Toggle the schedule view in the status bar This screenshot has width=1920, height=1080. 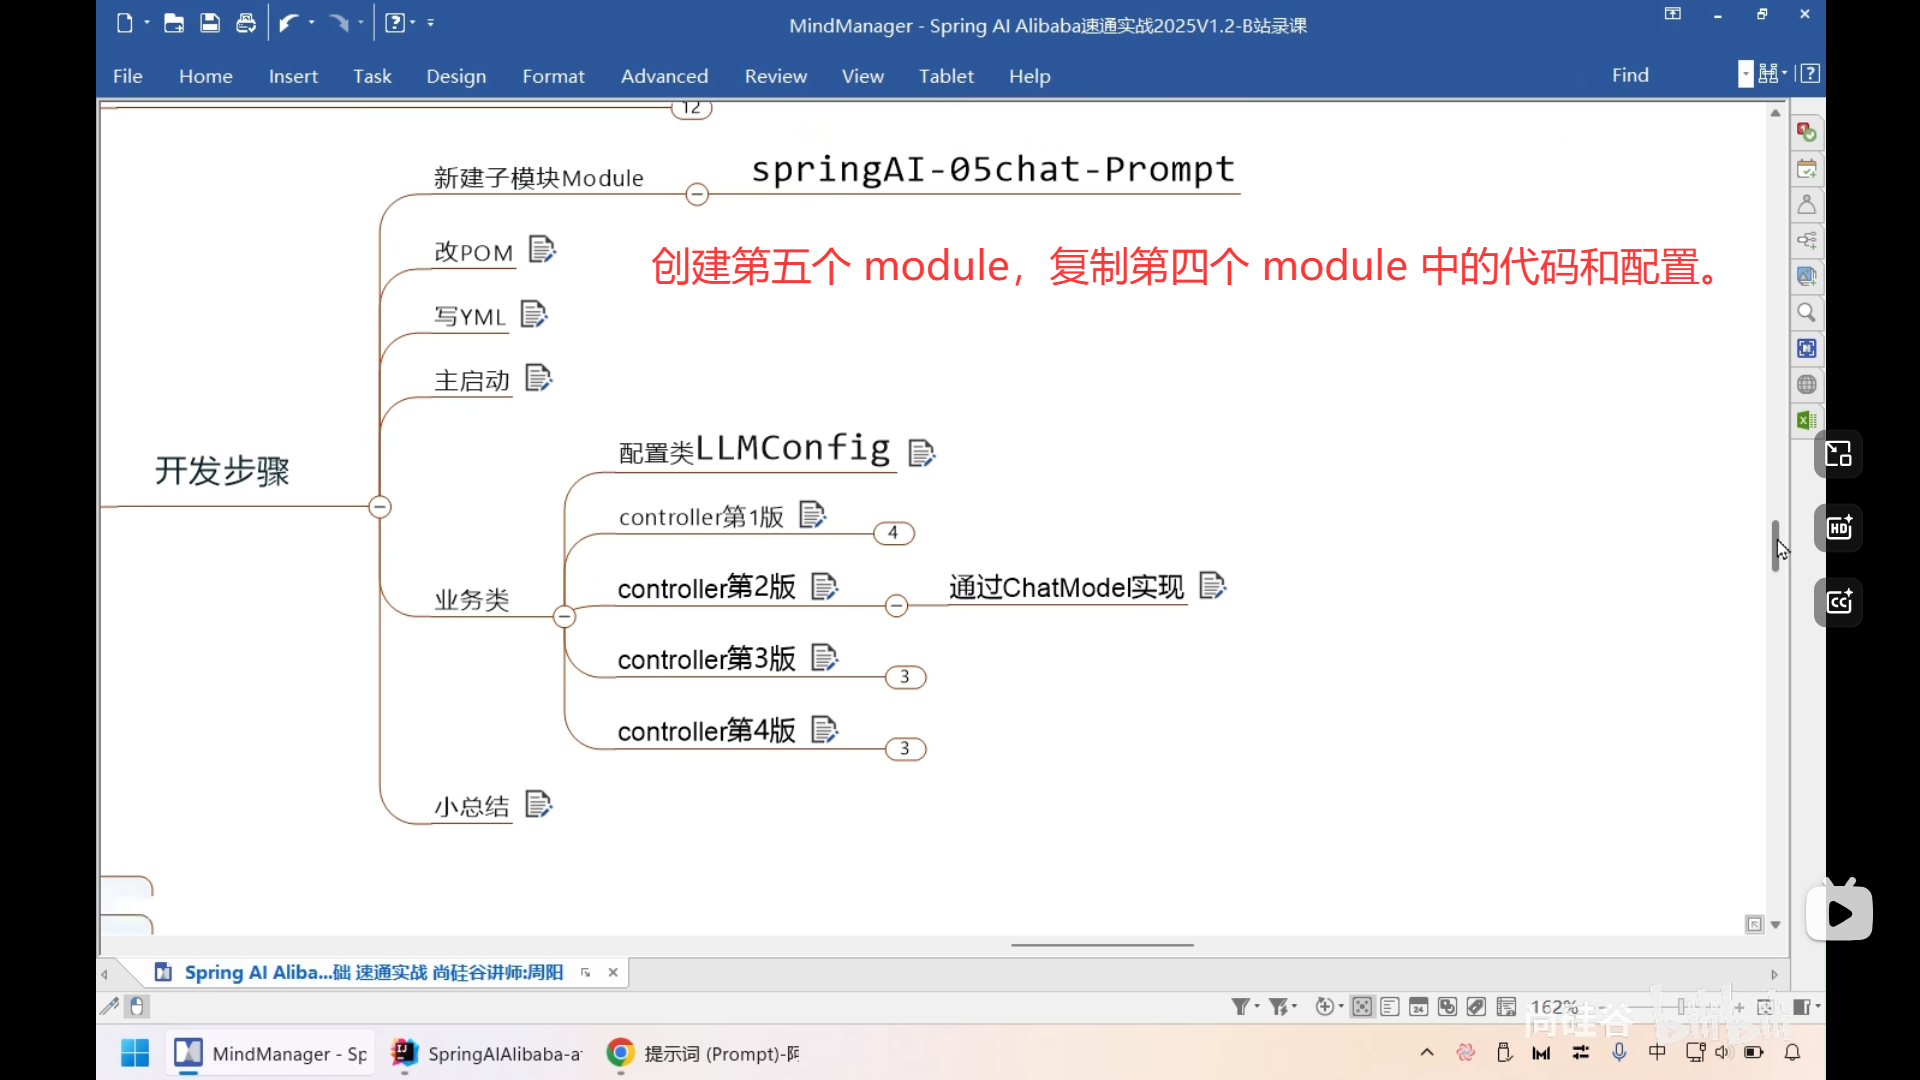1418,1006
